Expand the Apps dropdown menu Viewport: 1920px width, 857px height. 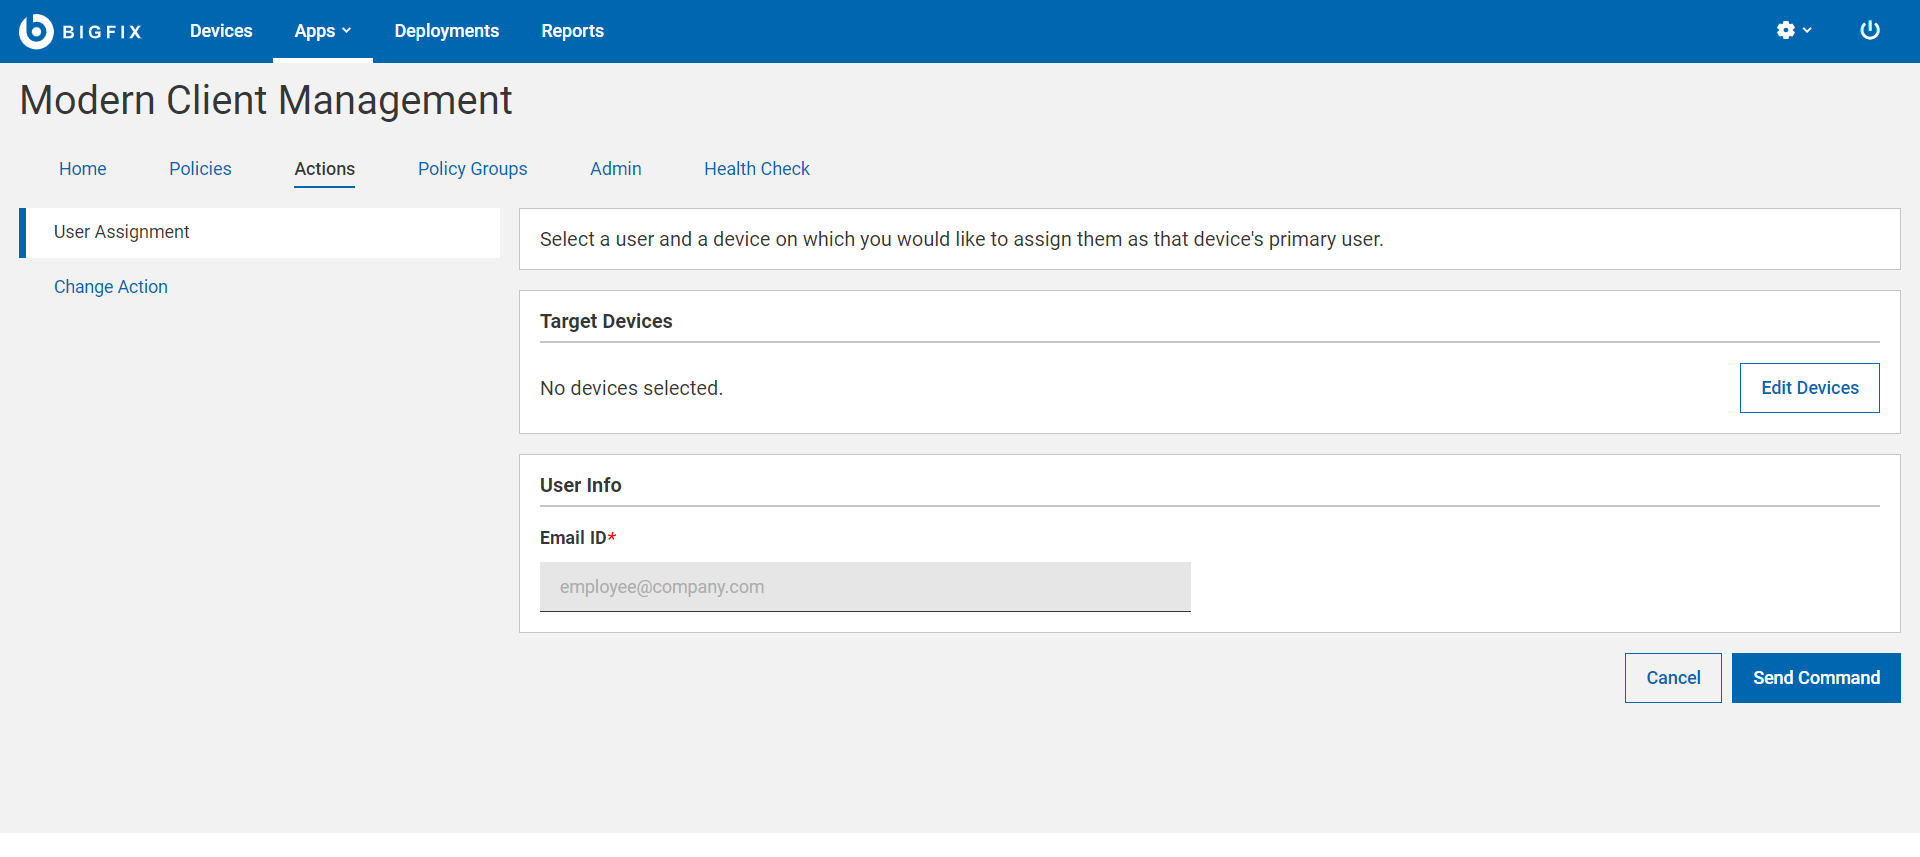tap(322, 31)
